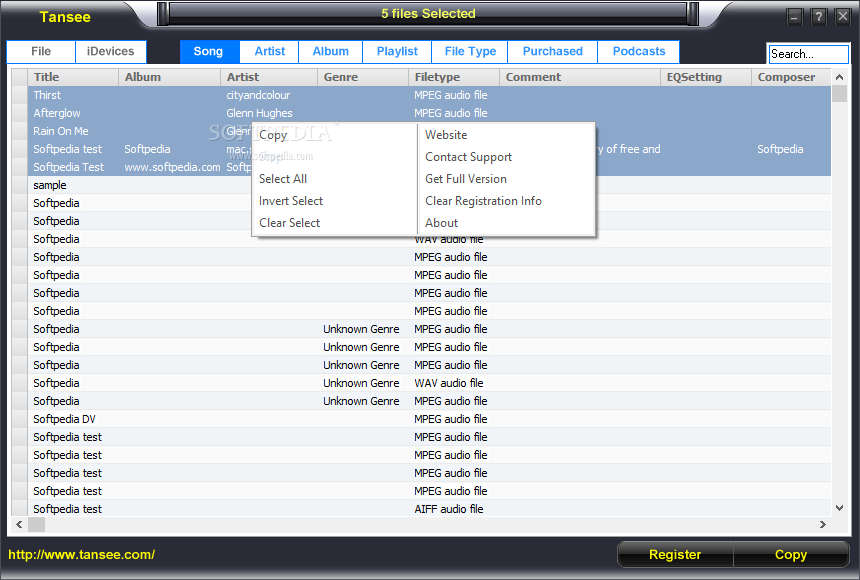Click the www.softpedia.com album cell
Viewport: 860px width, 580px height.
click(172, 167)
